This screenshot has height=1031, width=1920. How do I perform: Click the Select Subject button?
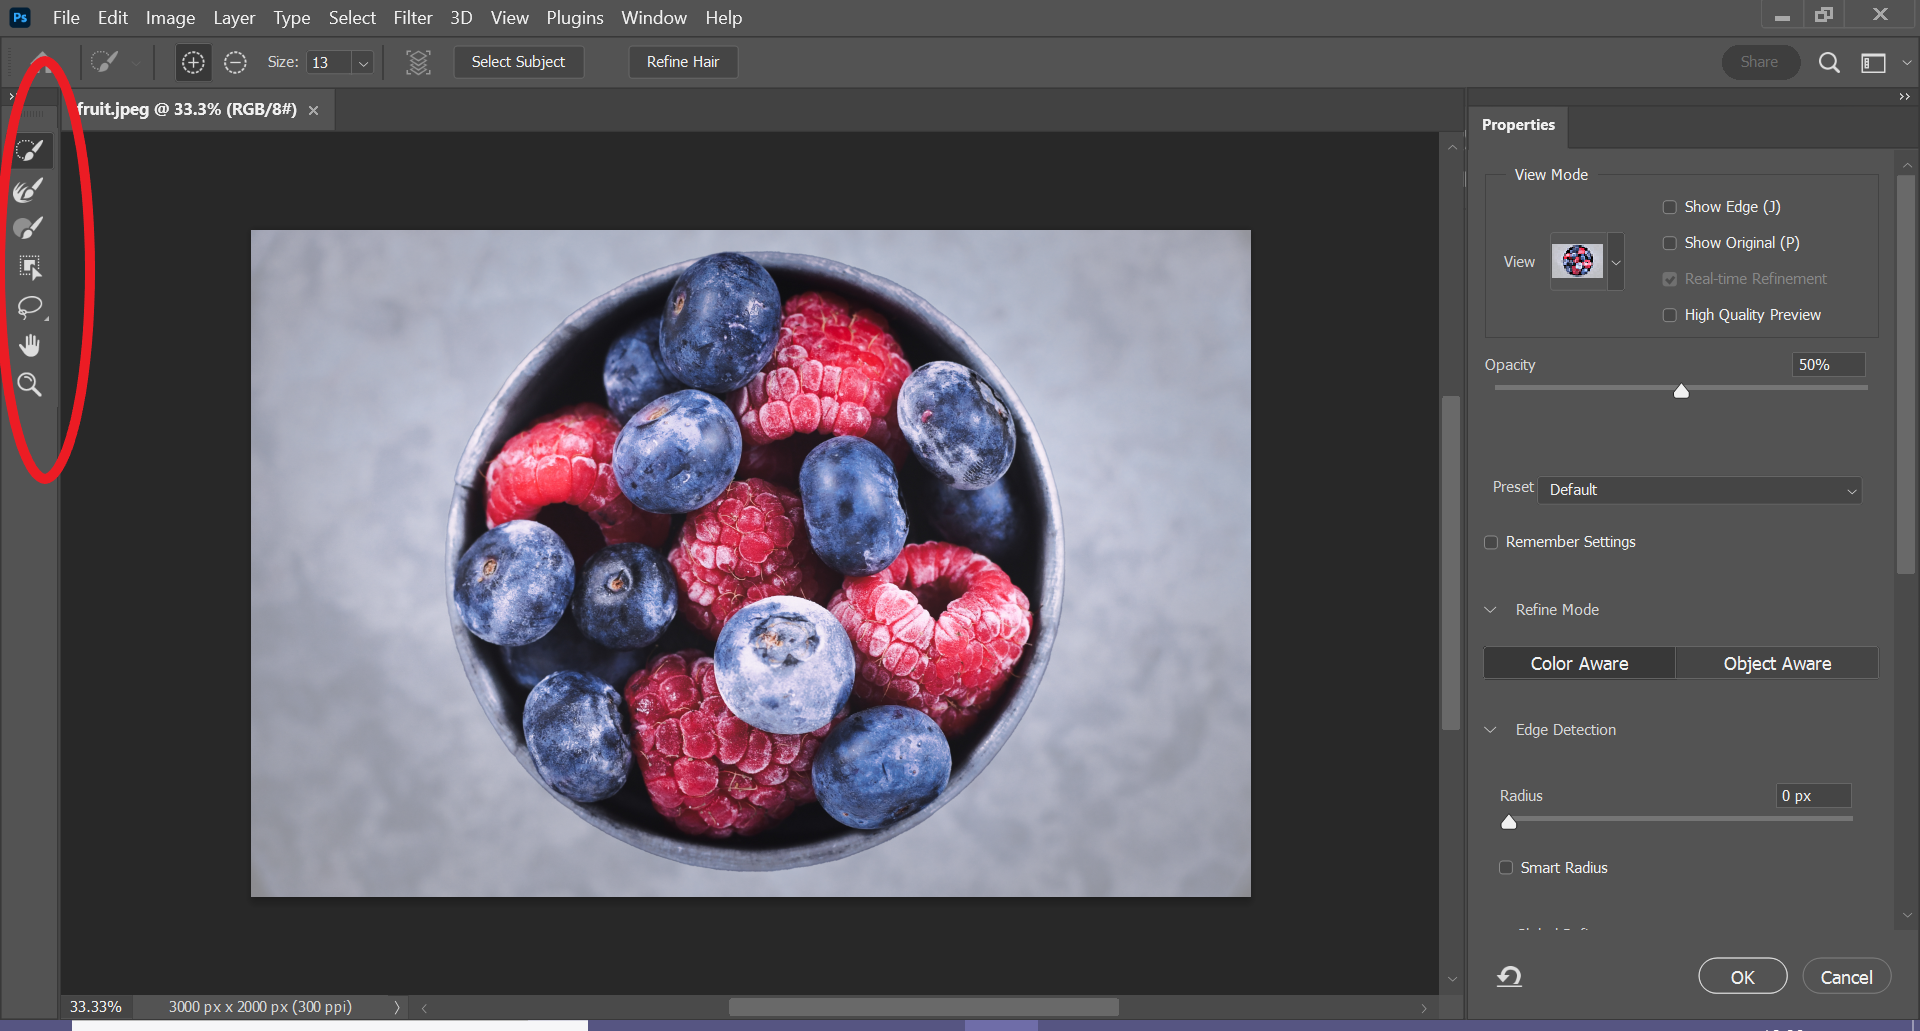[518, 62]
